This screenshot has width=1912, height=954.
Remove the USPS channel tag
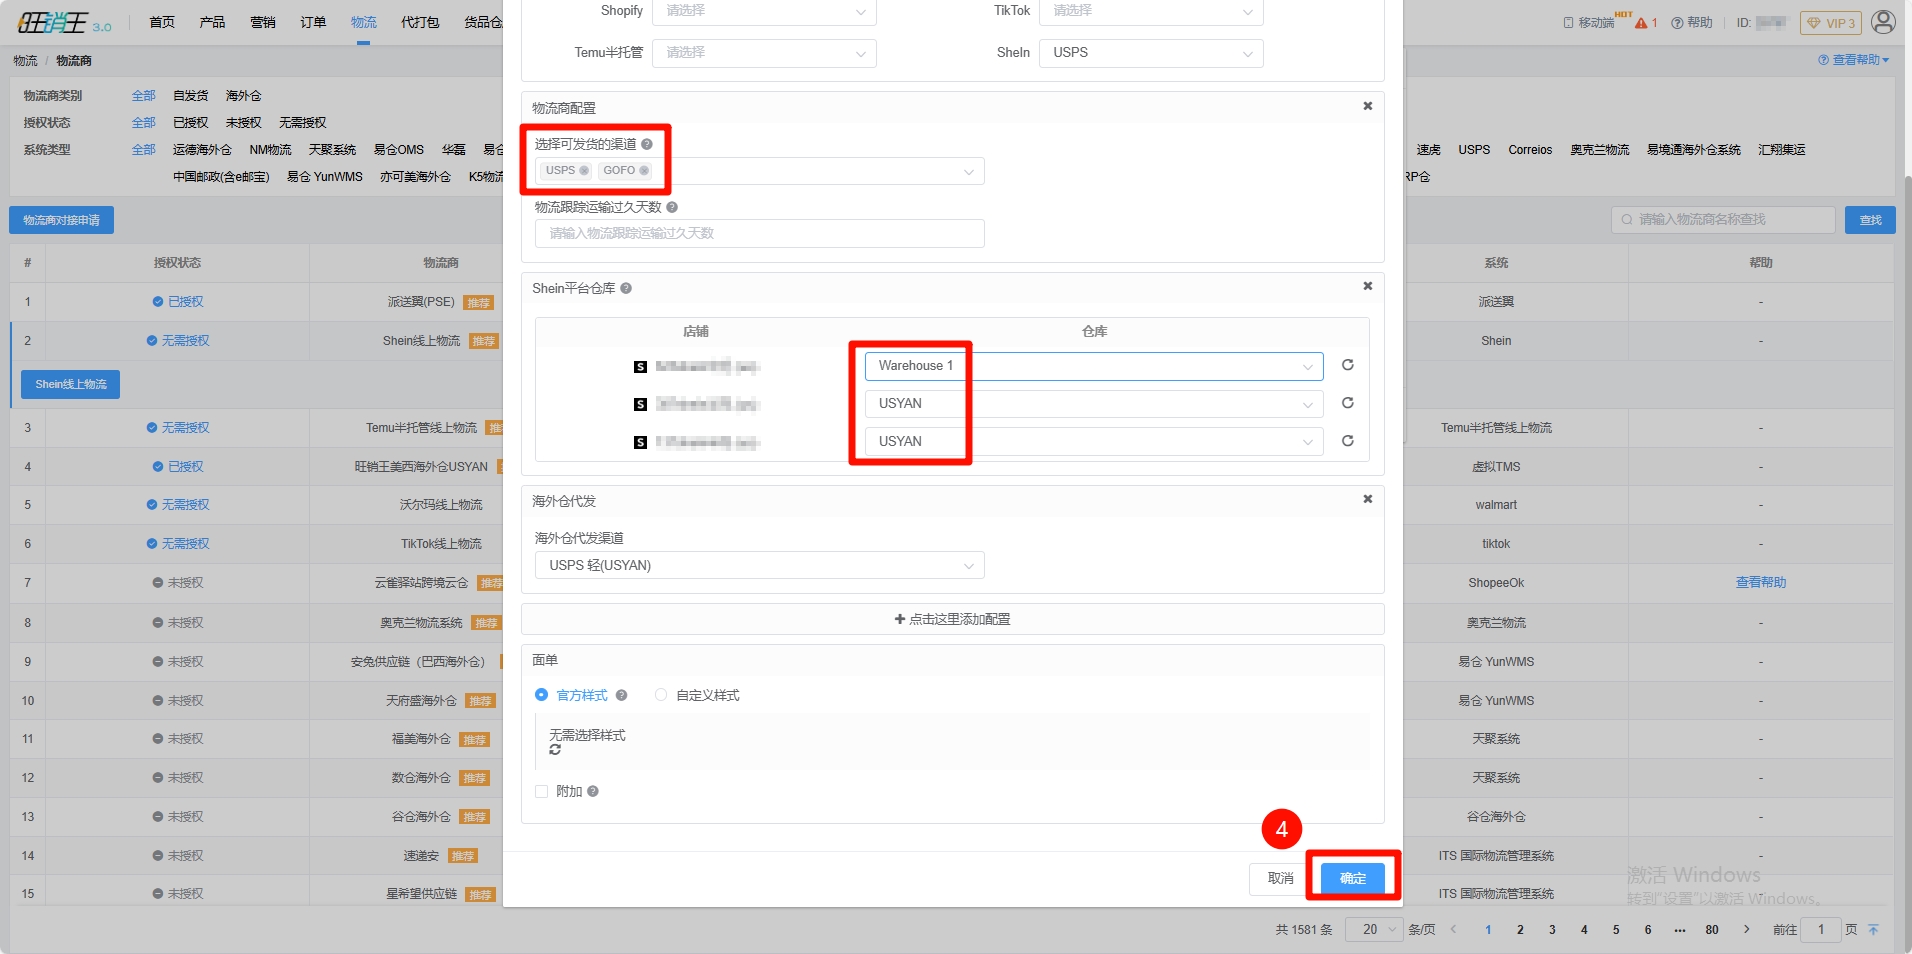(584, 171)
